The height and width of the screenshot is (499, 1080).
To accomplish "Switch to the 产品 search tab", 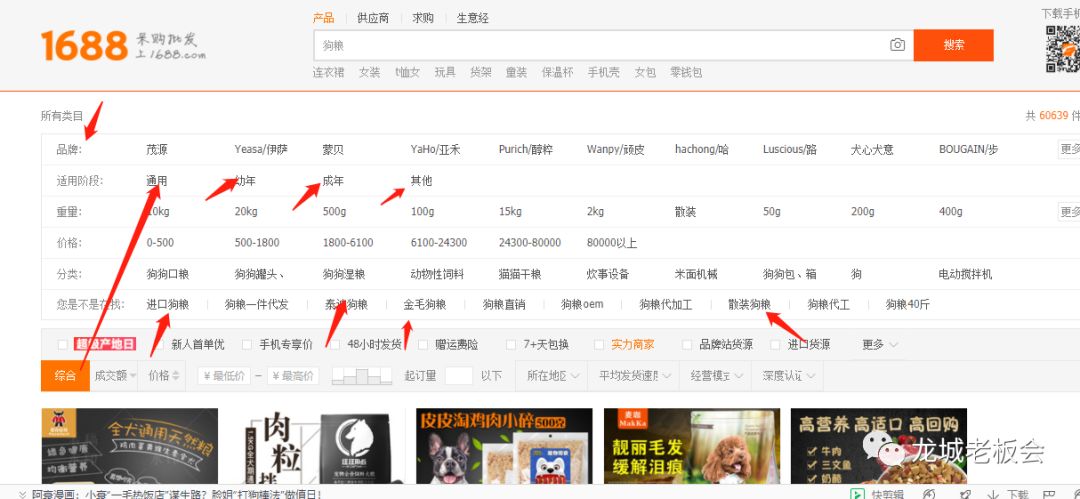I will pyautogui.click(x=323, y=18).
